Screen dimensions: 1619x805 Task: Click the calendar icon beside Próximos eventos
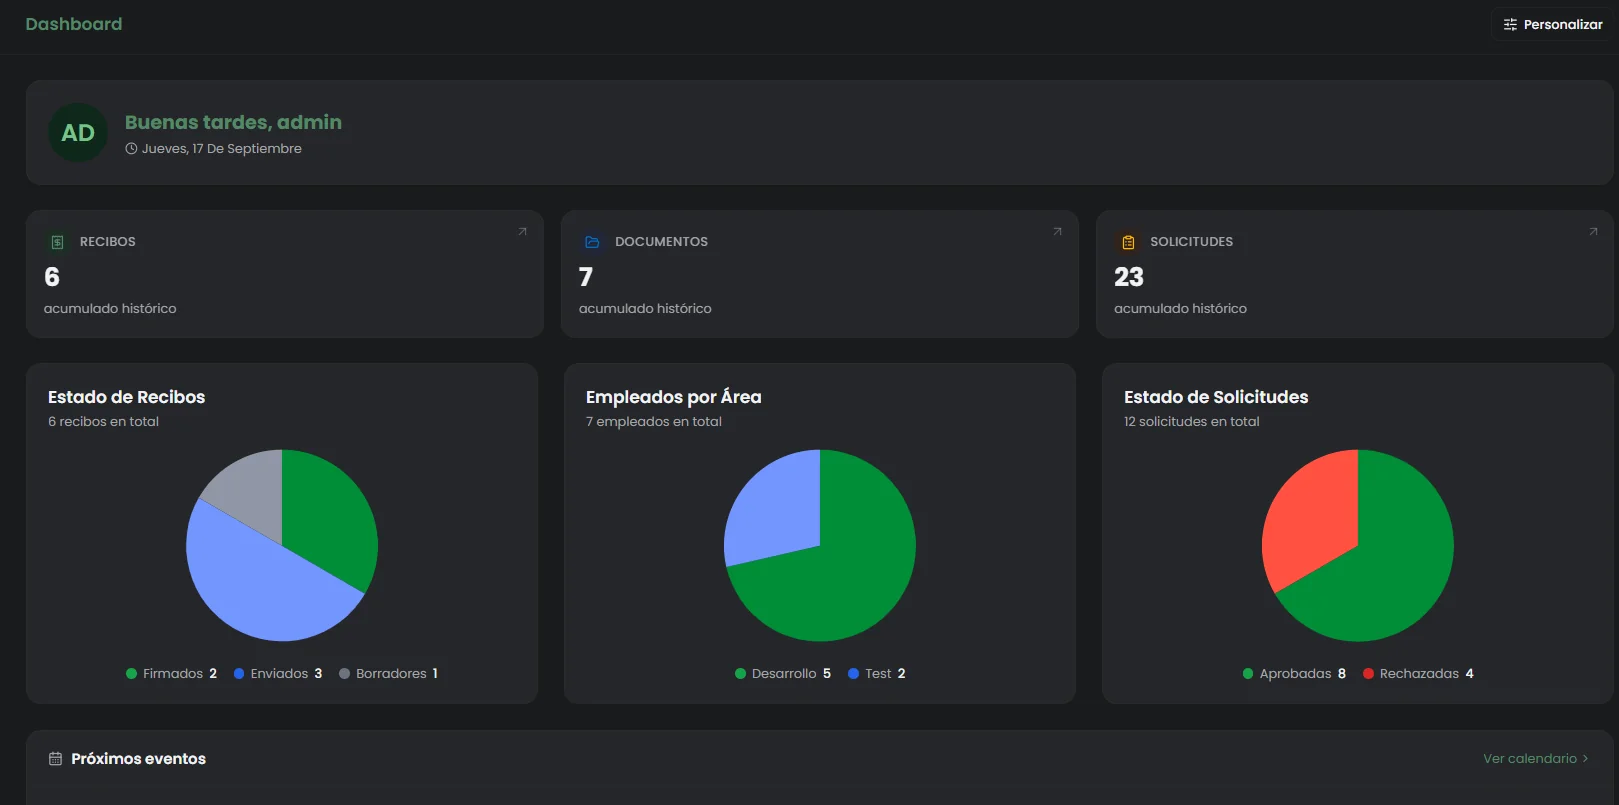(55, 759)
